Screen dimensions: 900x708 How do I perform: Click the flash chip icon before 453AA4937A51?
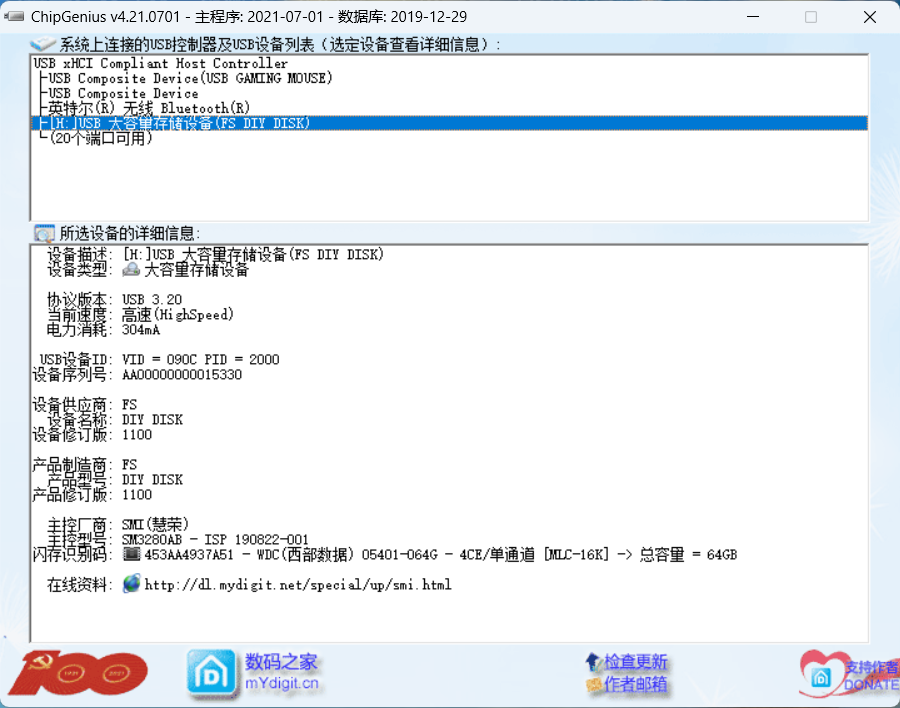[132, 554]
